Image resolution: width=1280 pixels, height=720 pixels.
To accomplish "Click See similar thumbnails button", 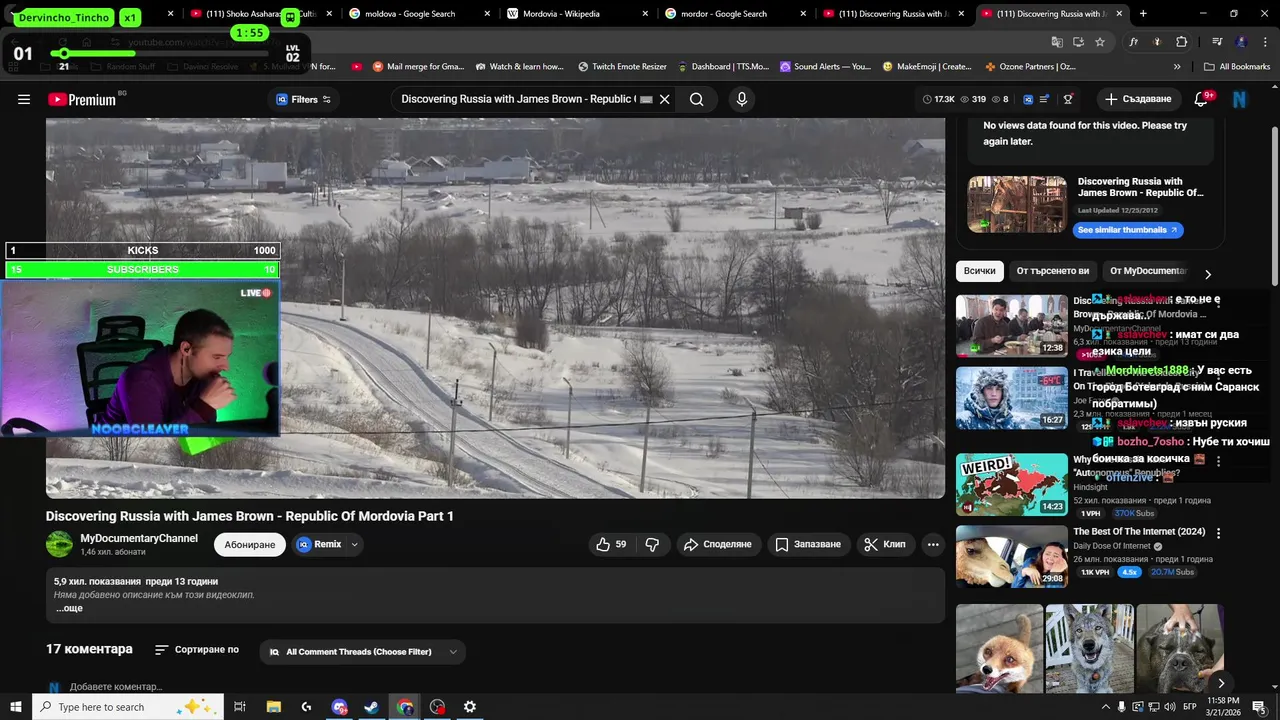I will (1128, 230).
